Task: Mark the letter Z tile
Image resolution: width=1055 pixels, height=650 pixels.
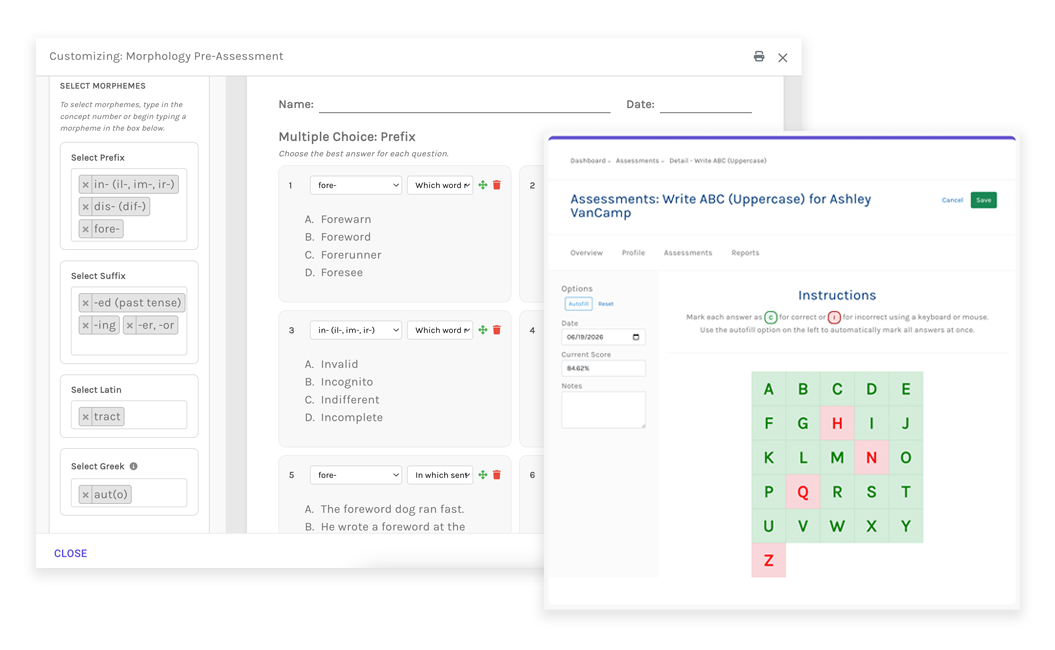Action: (x=768, y=561)
